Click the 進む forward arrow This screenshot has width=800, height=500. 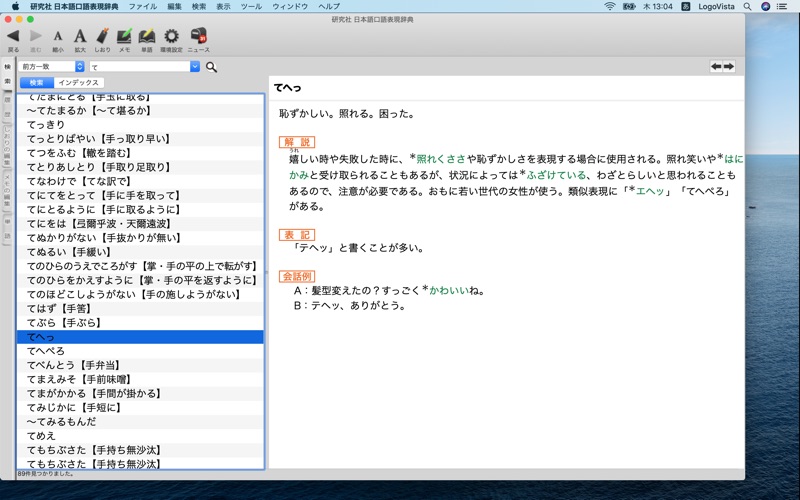click(36, 36)
